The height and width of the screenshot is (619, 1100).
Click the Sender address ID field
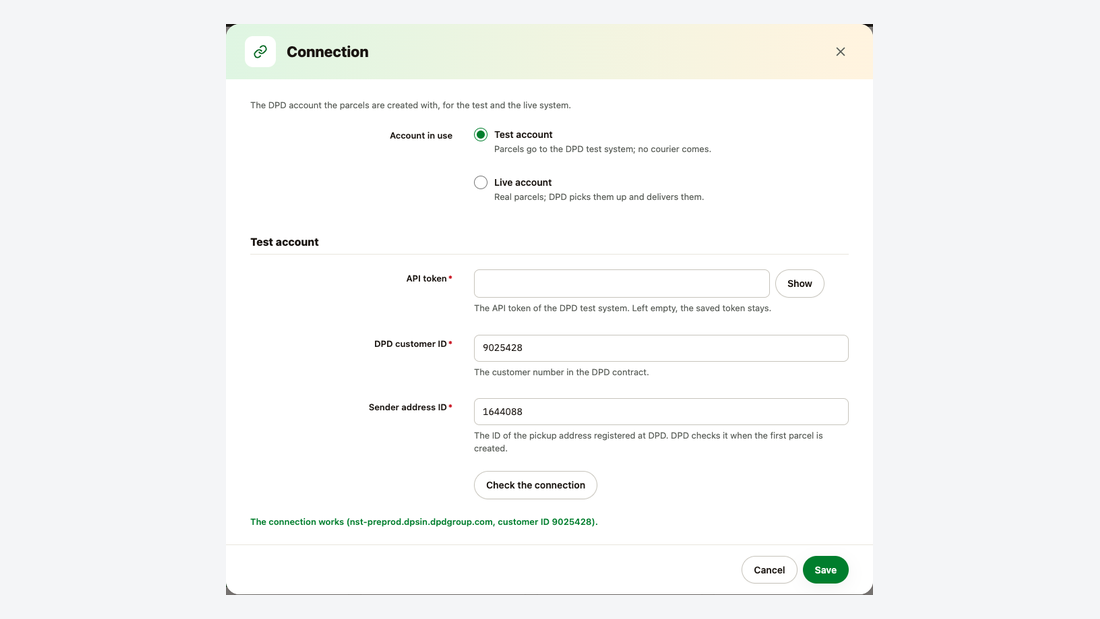coord(661,412)
